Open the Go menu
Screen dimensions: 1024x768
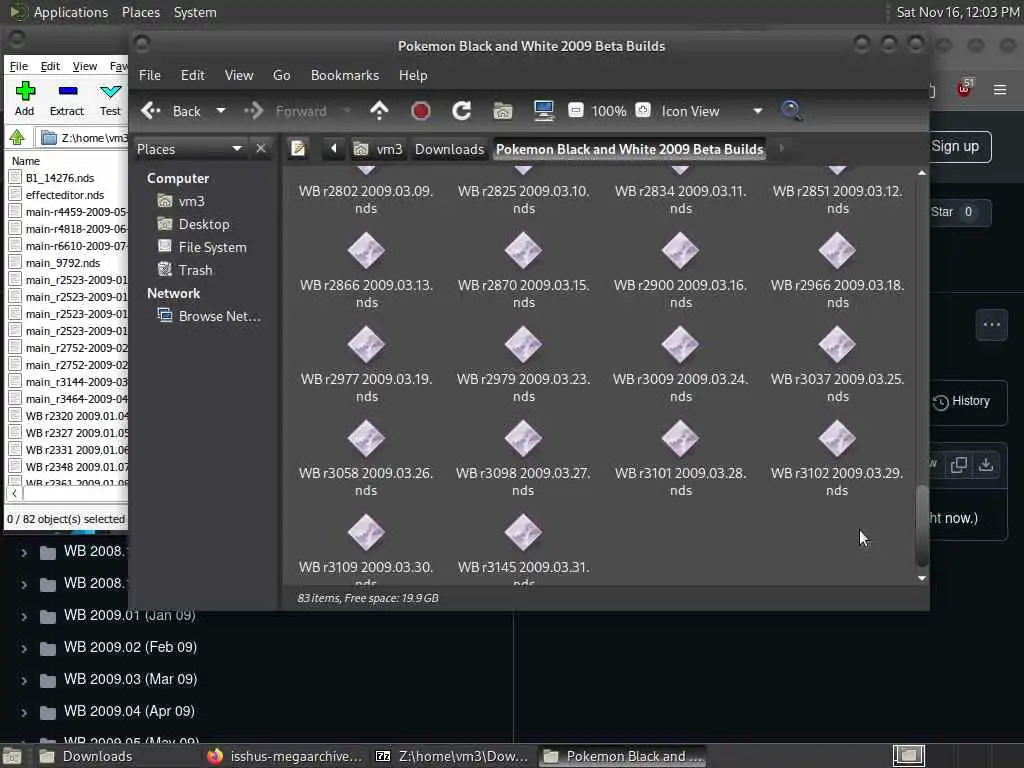point(281,75)
